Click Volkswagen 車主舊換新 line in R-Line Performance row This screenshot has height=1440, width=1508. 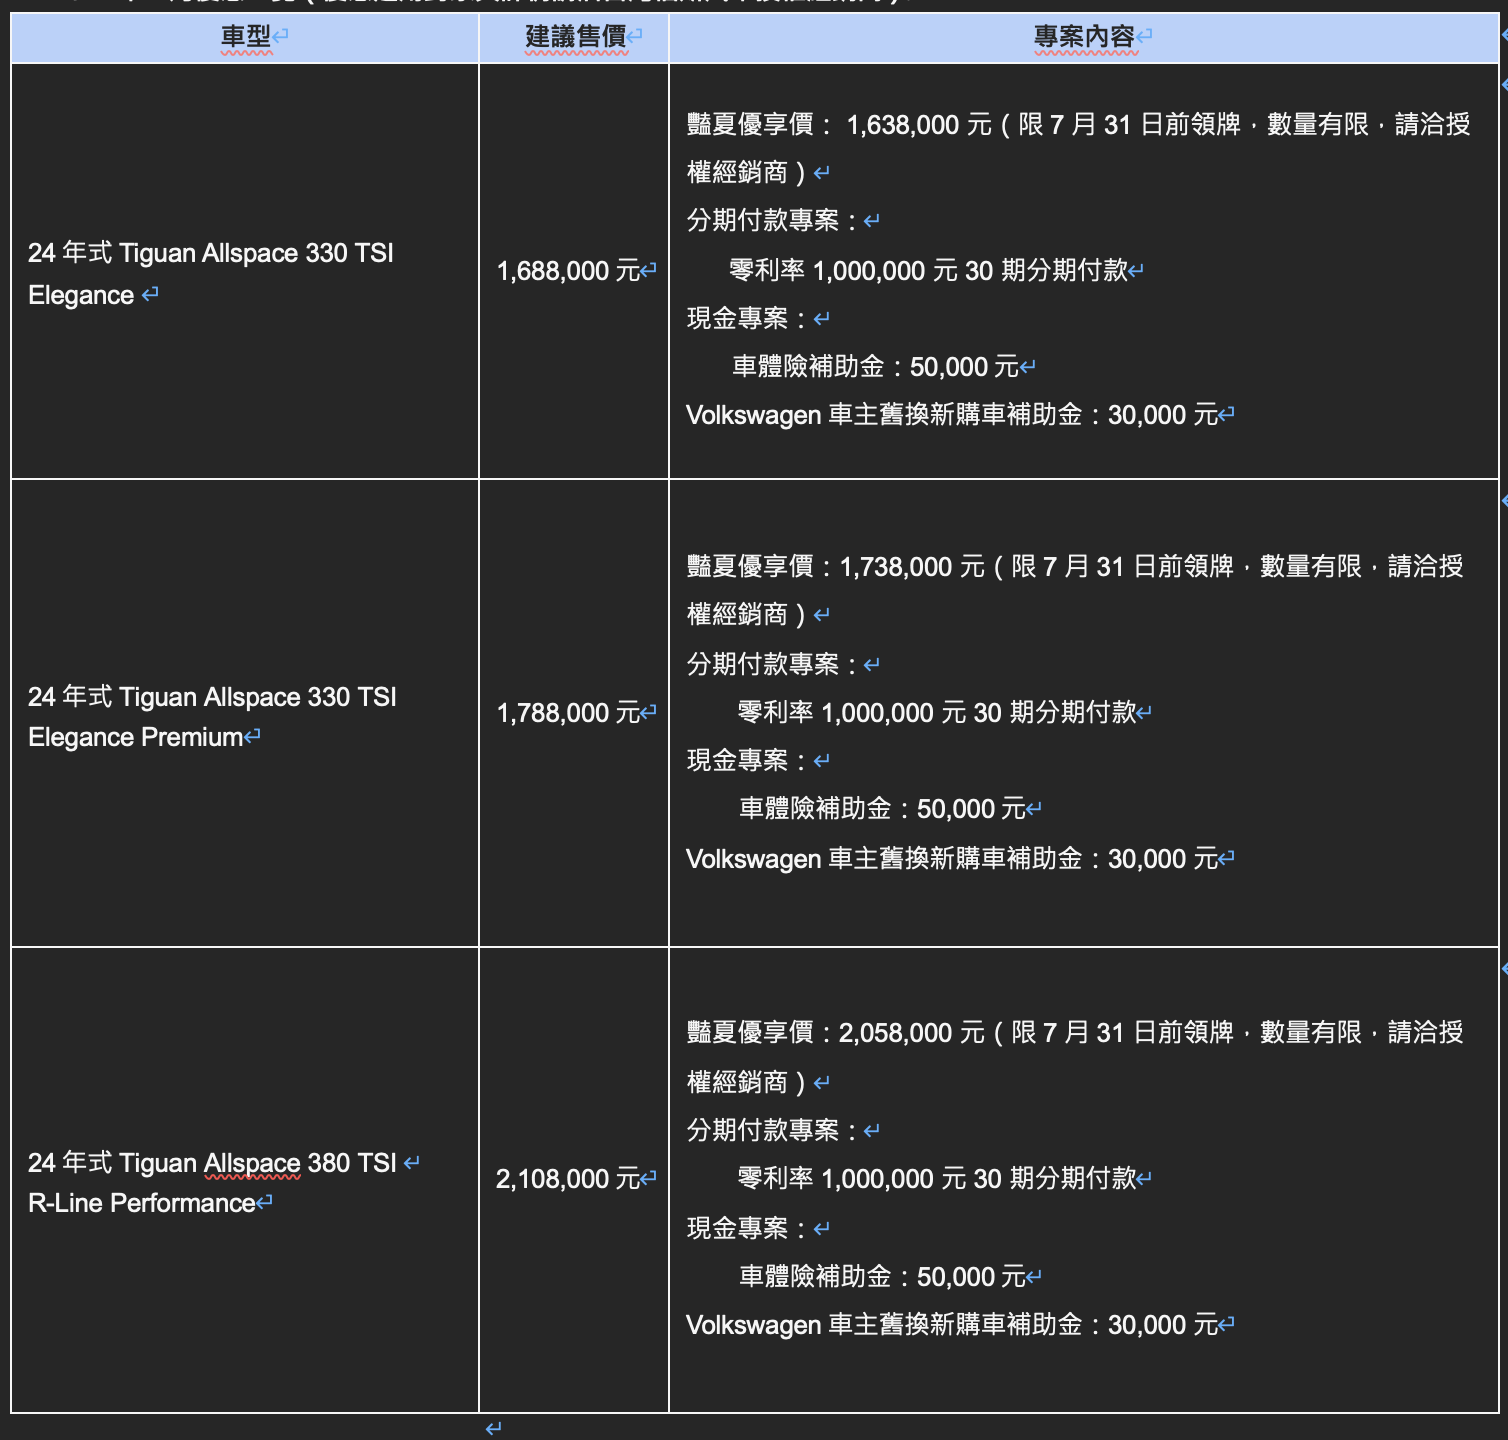951,1325
